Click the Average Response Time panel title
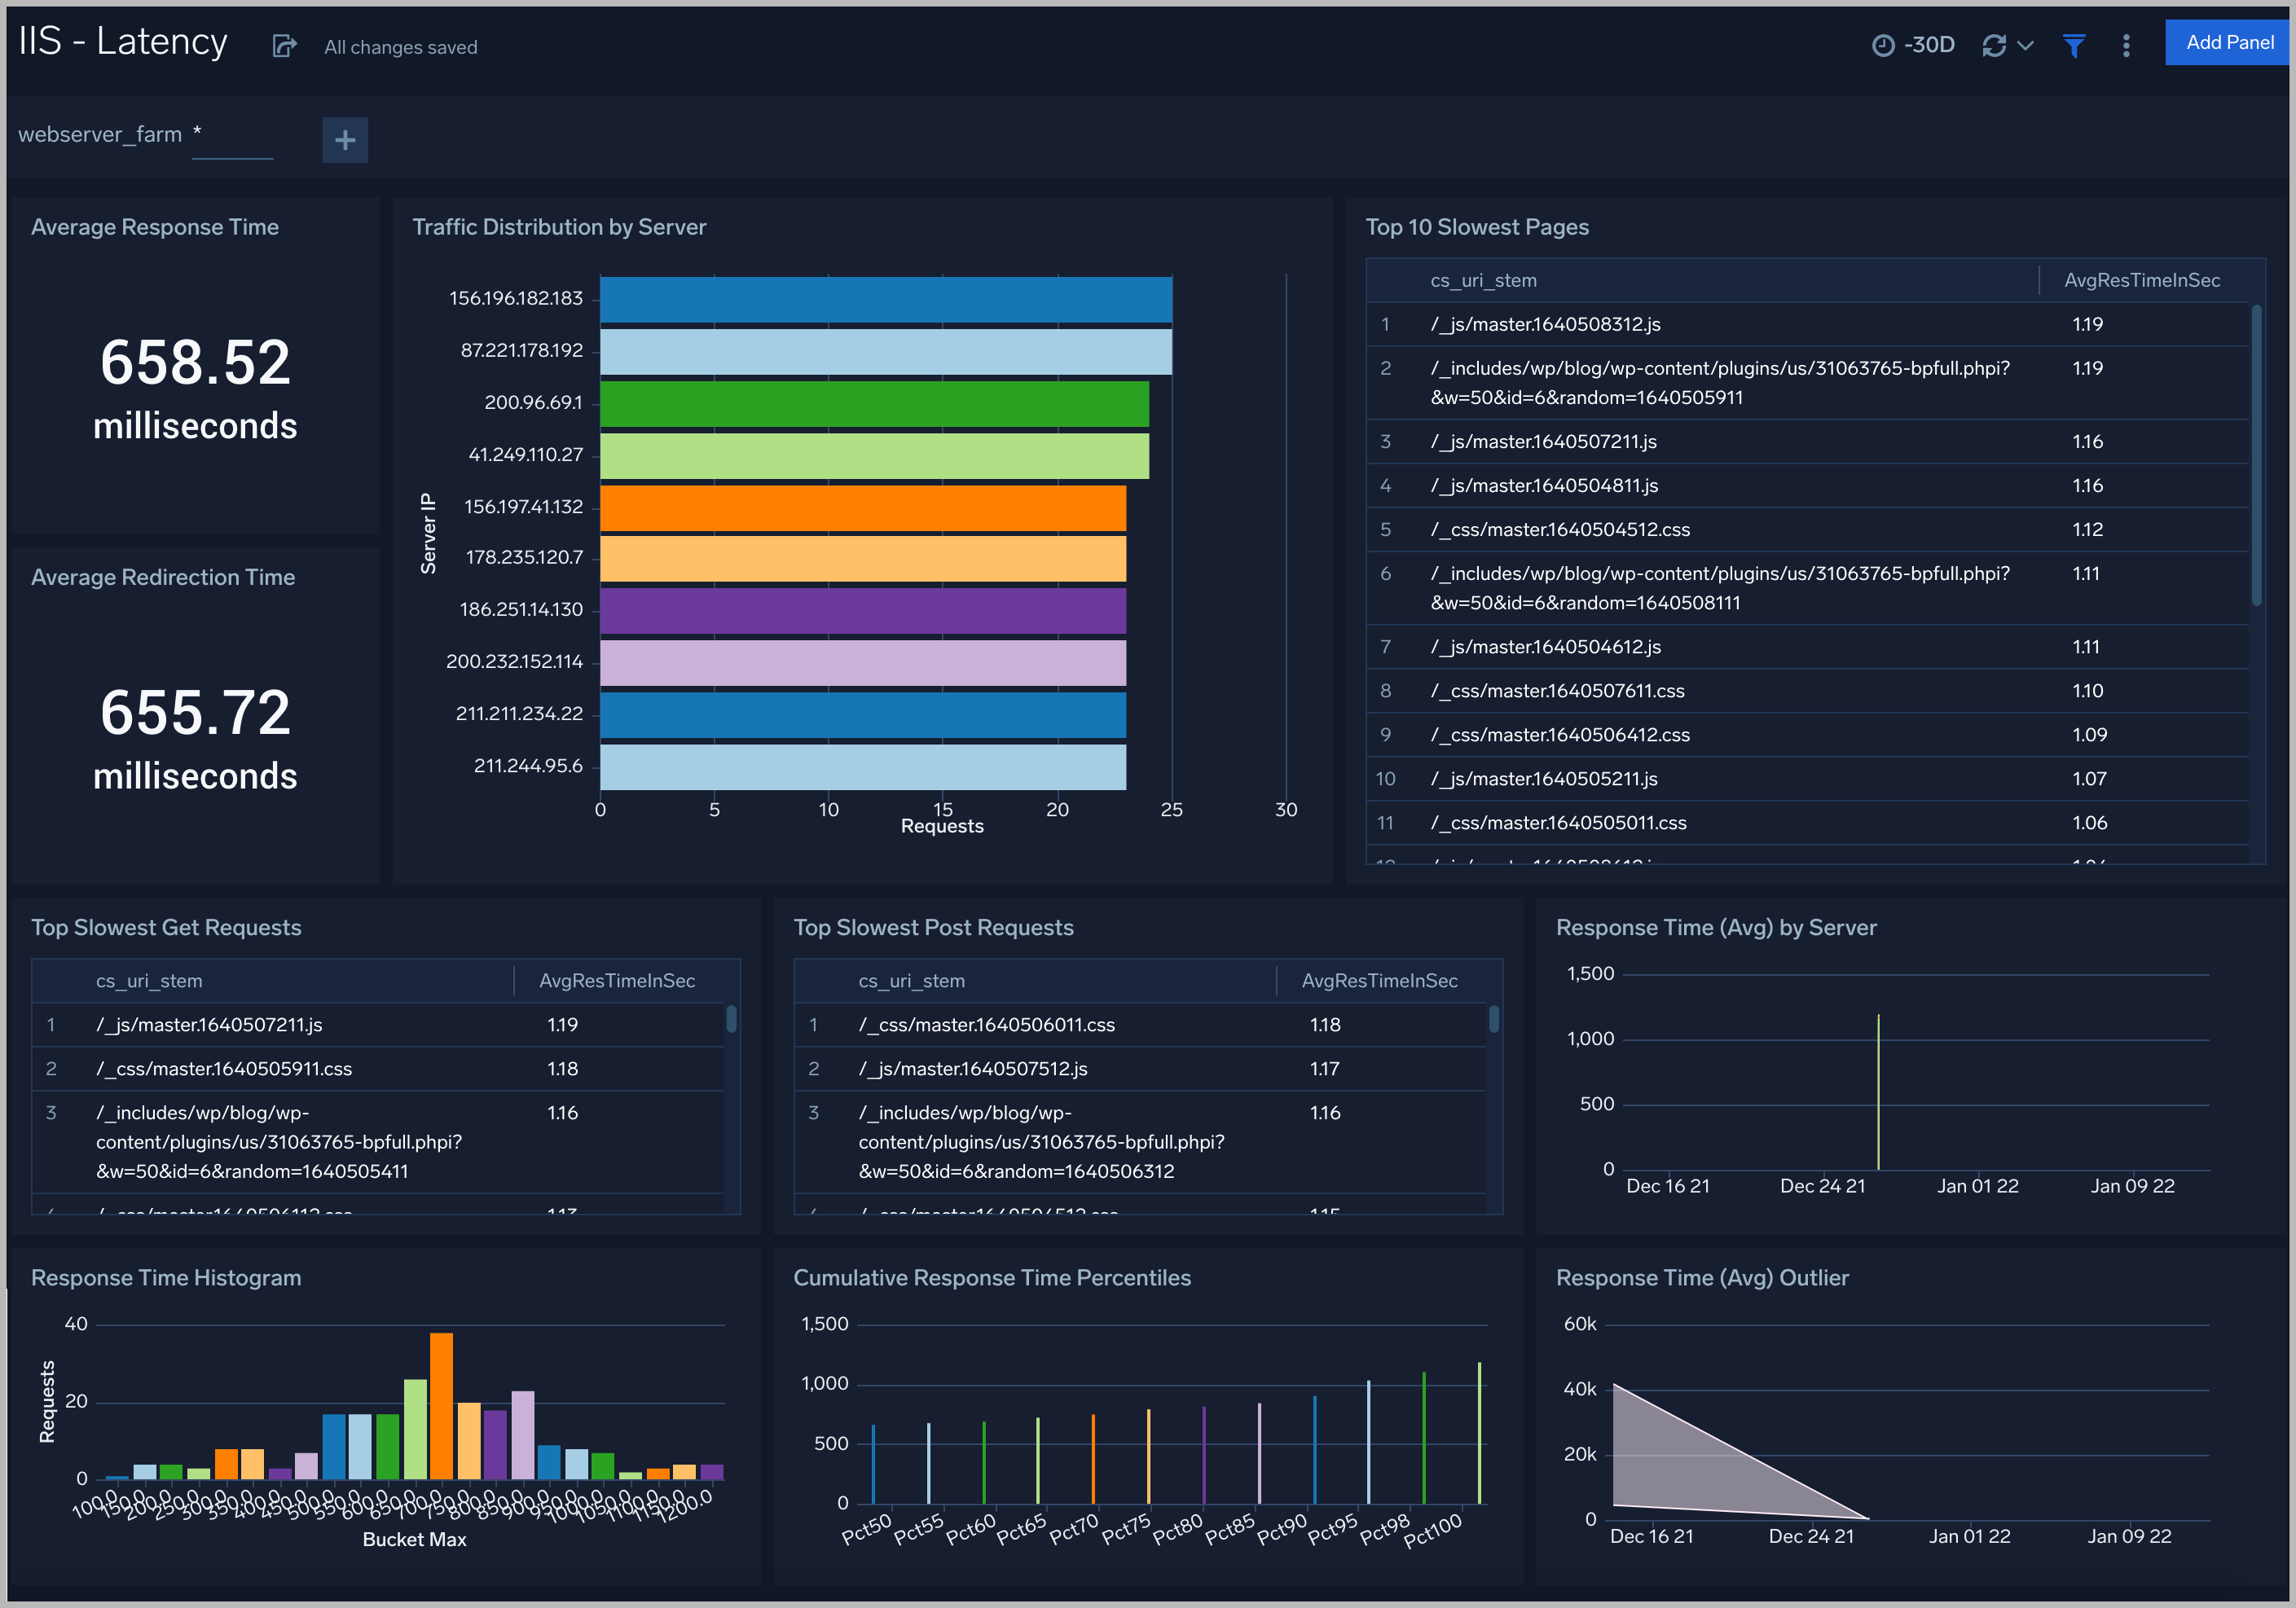The height and width of the screenshot is (1608, 2296). [x=155, y=227]
